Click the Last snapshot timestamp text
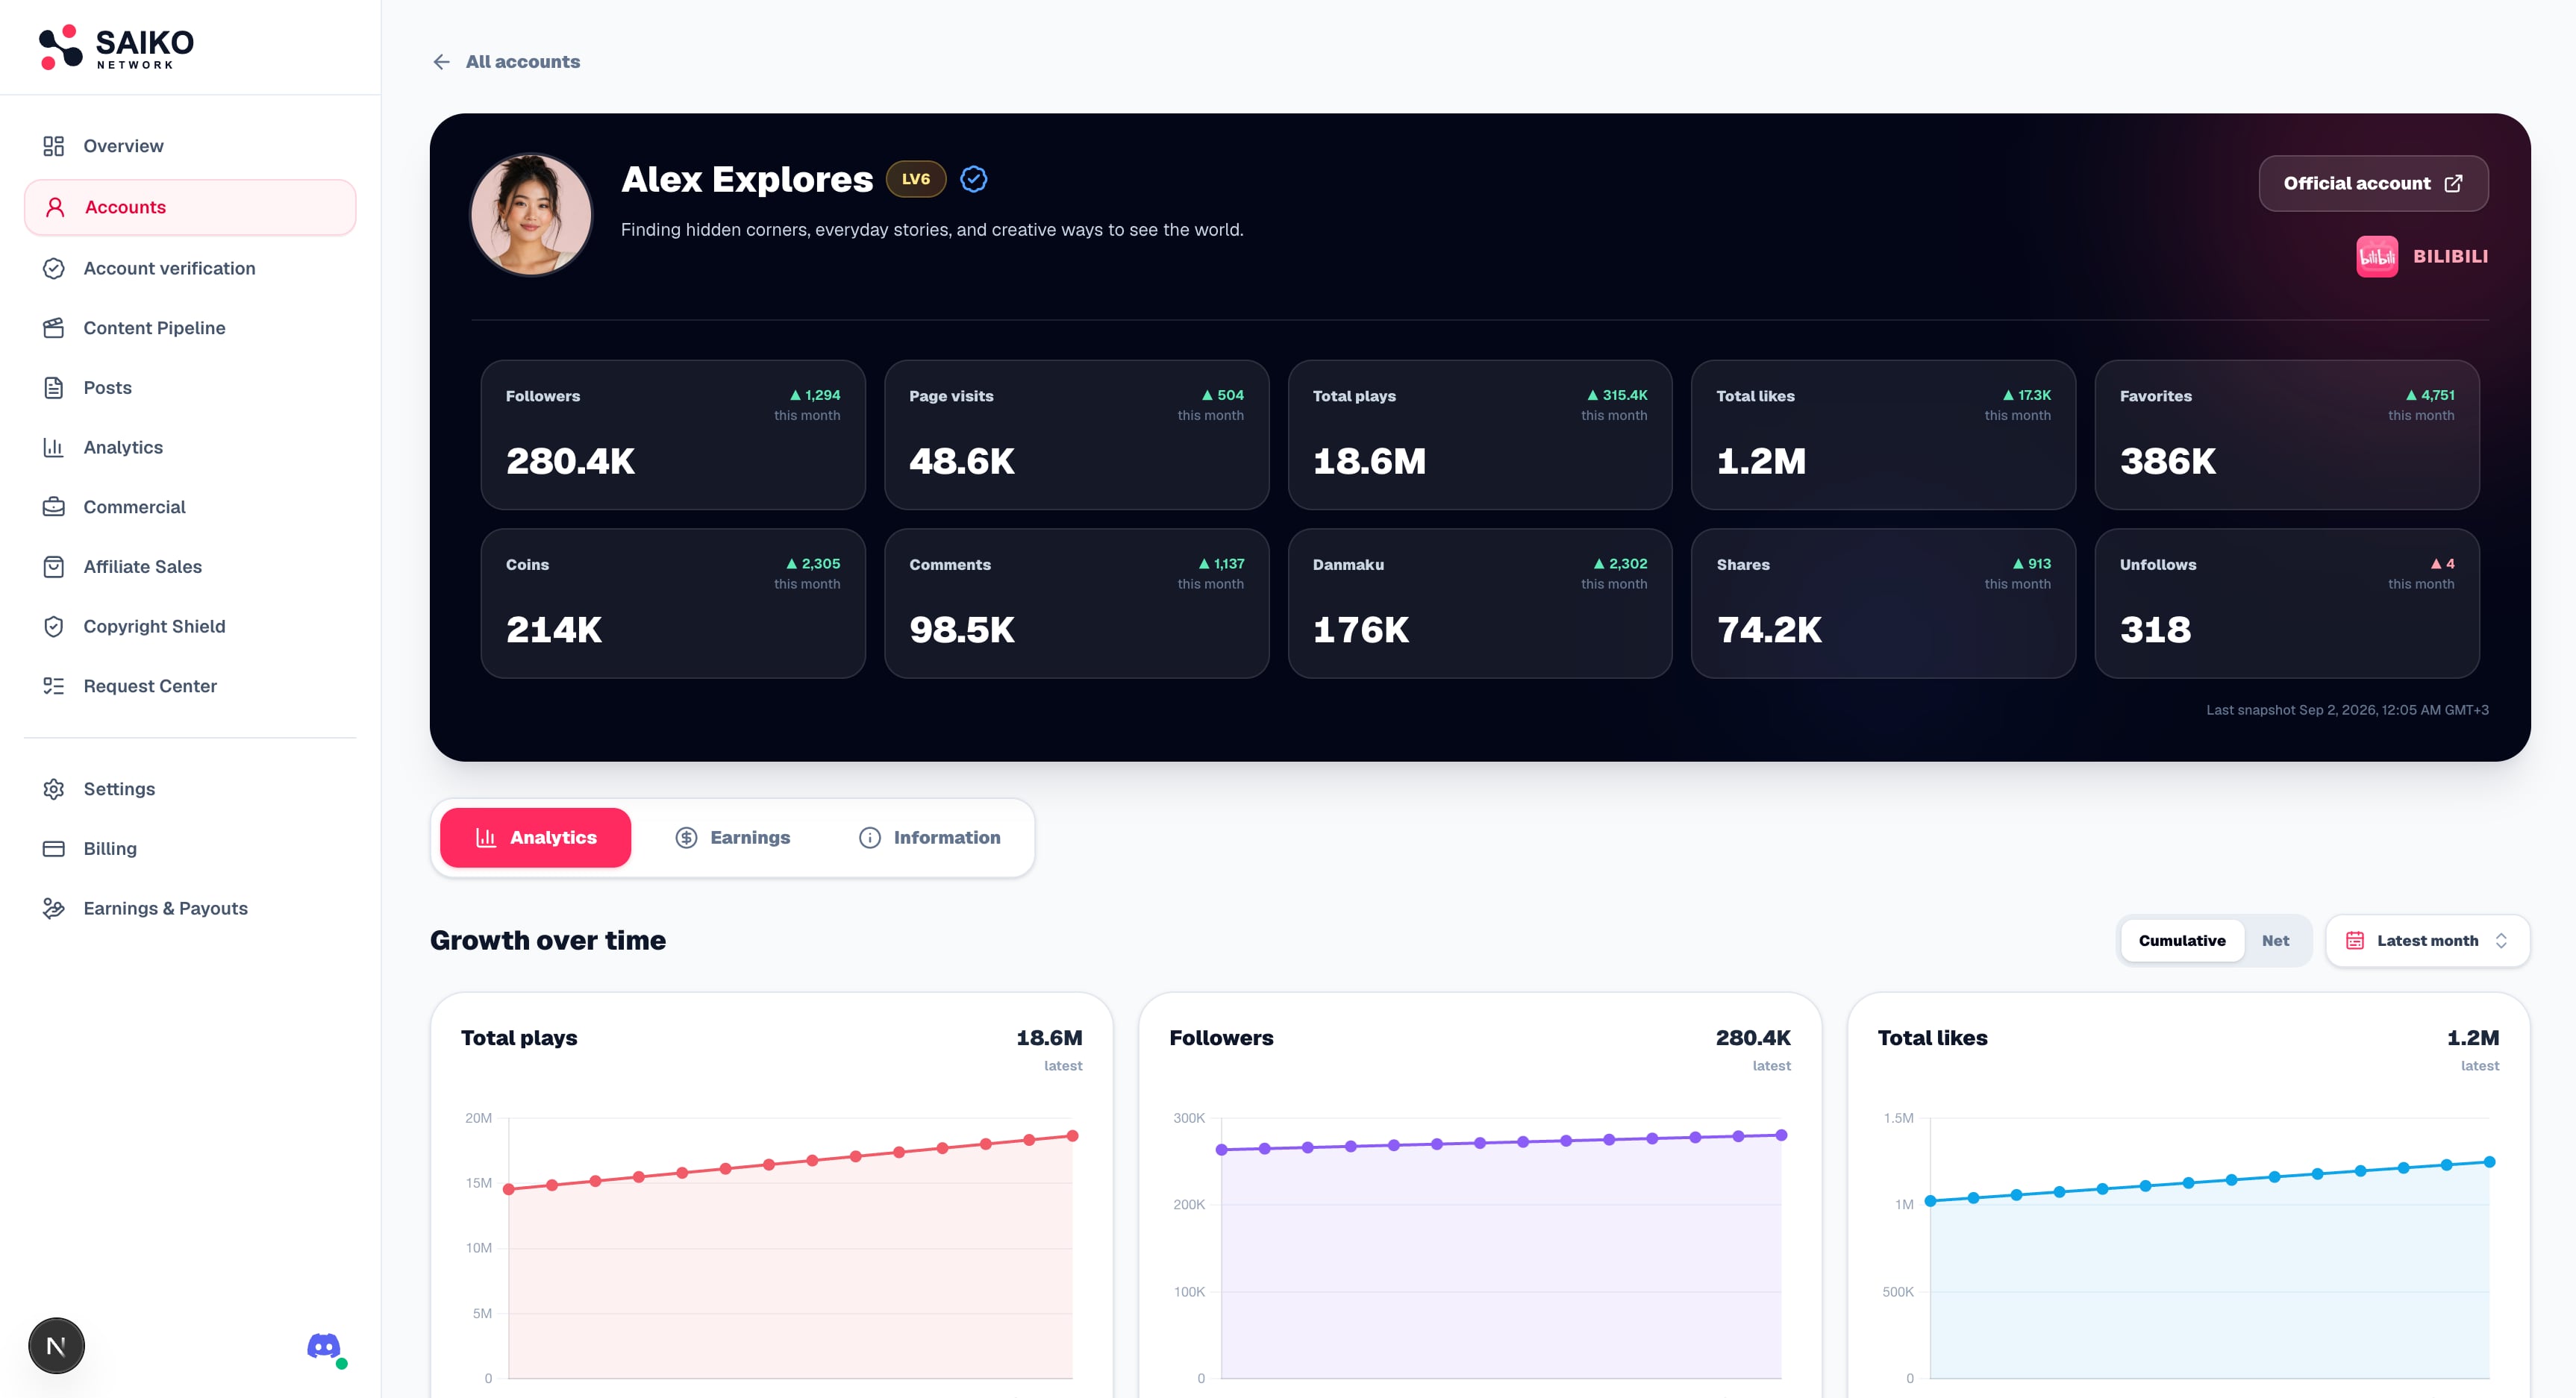This screenshot has width=2576, height=1398. click(x=2347, y=710)
